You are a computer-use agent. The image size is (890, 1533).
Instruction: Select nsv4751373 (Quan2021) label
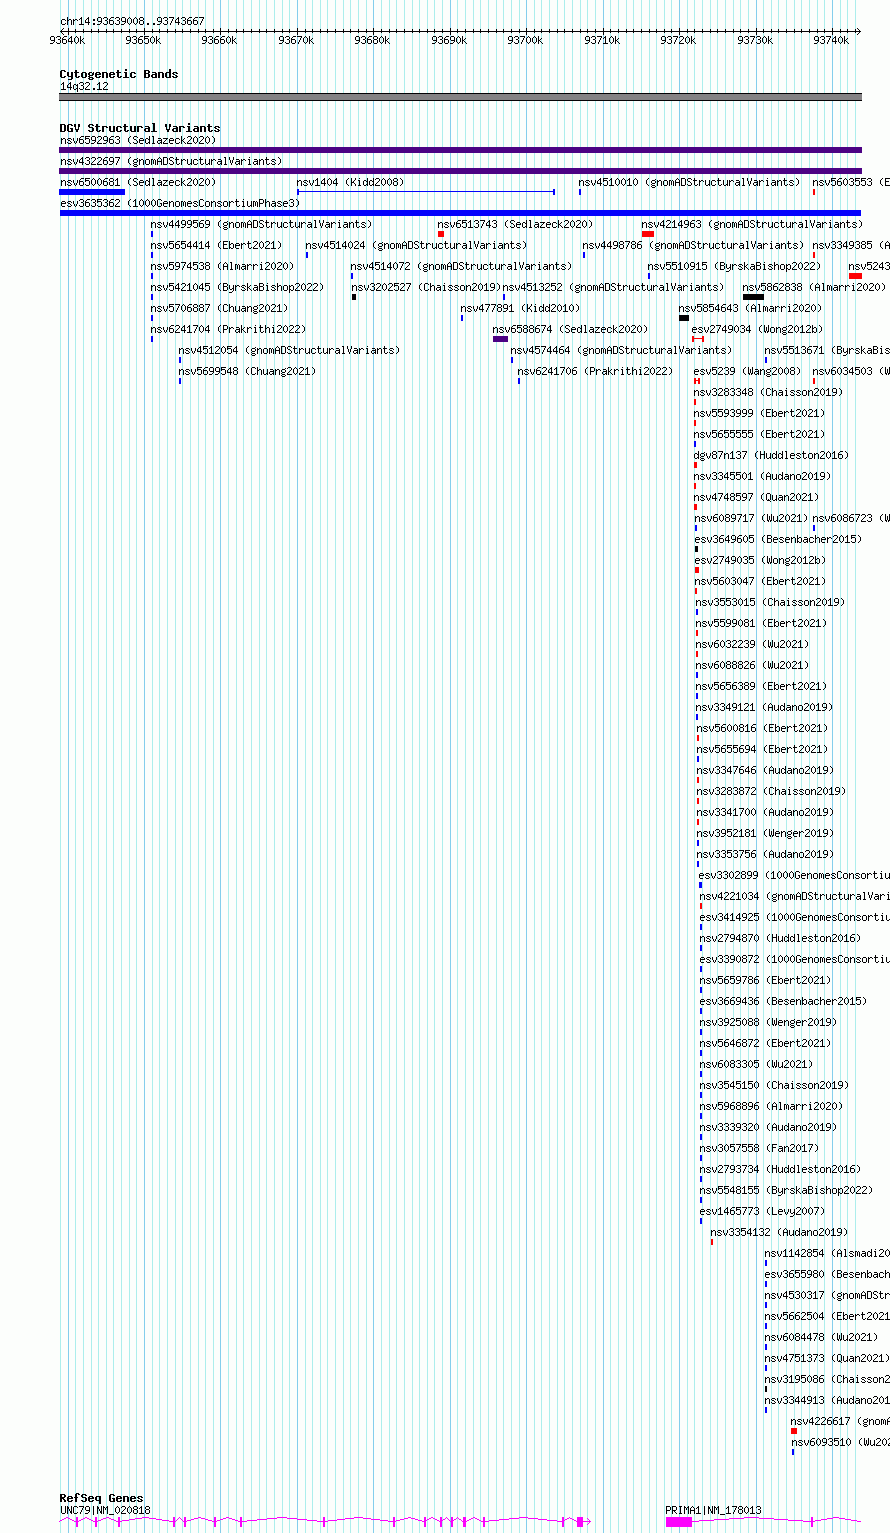[x=827, y=1358]
